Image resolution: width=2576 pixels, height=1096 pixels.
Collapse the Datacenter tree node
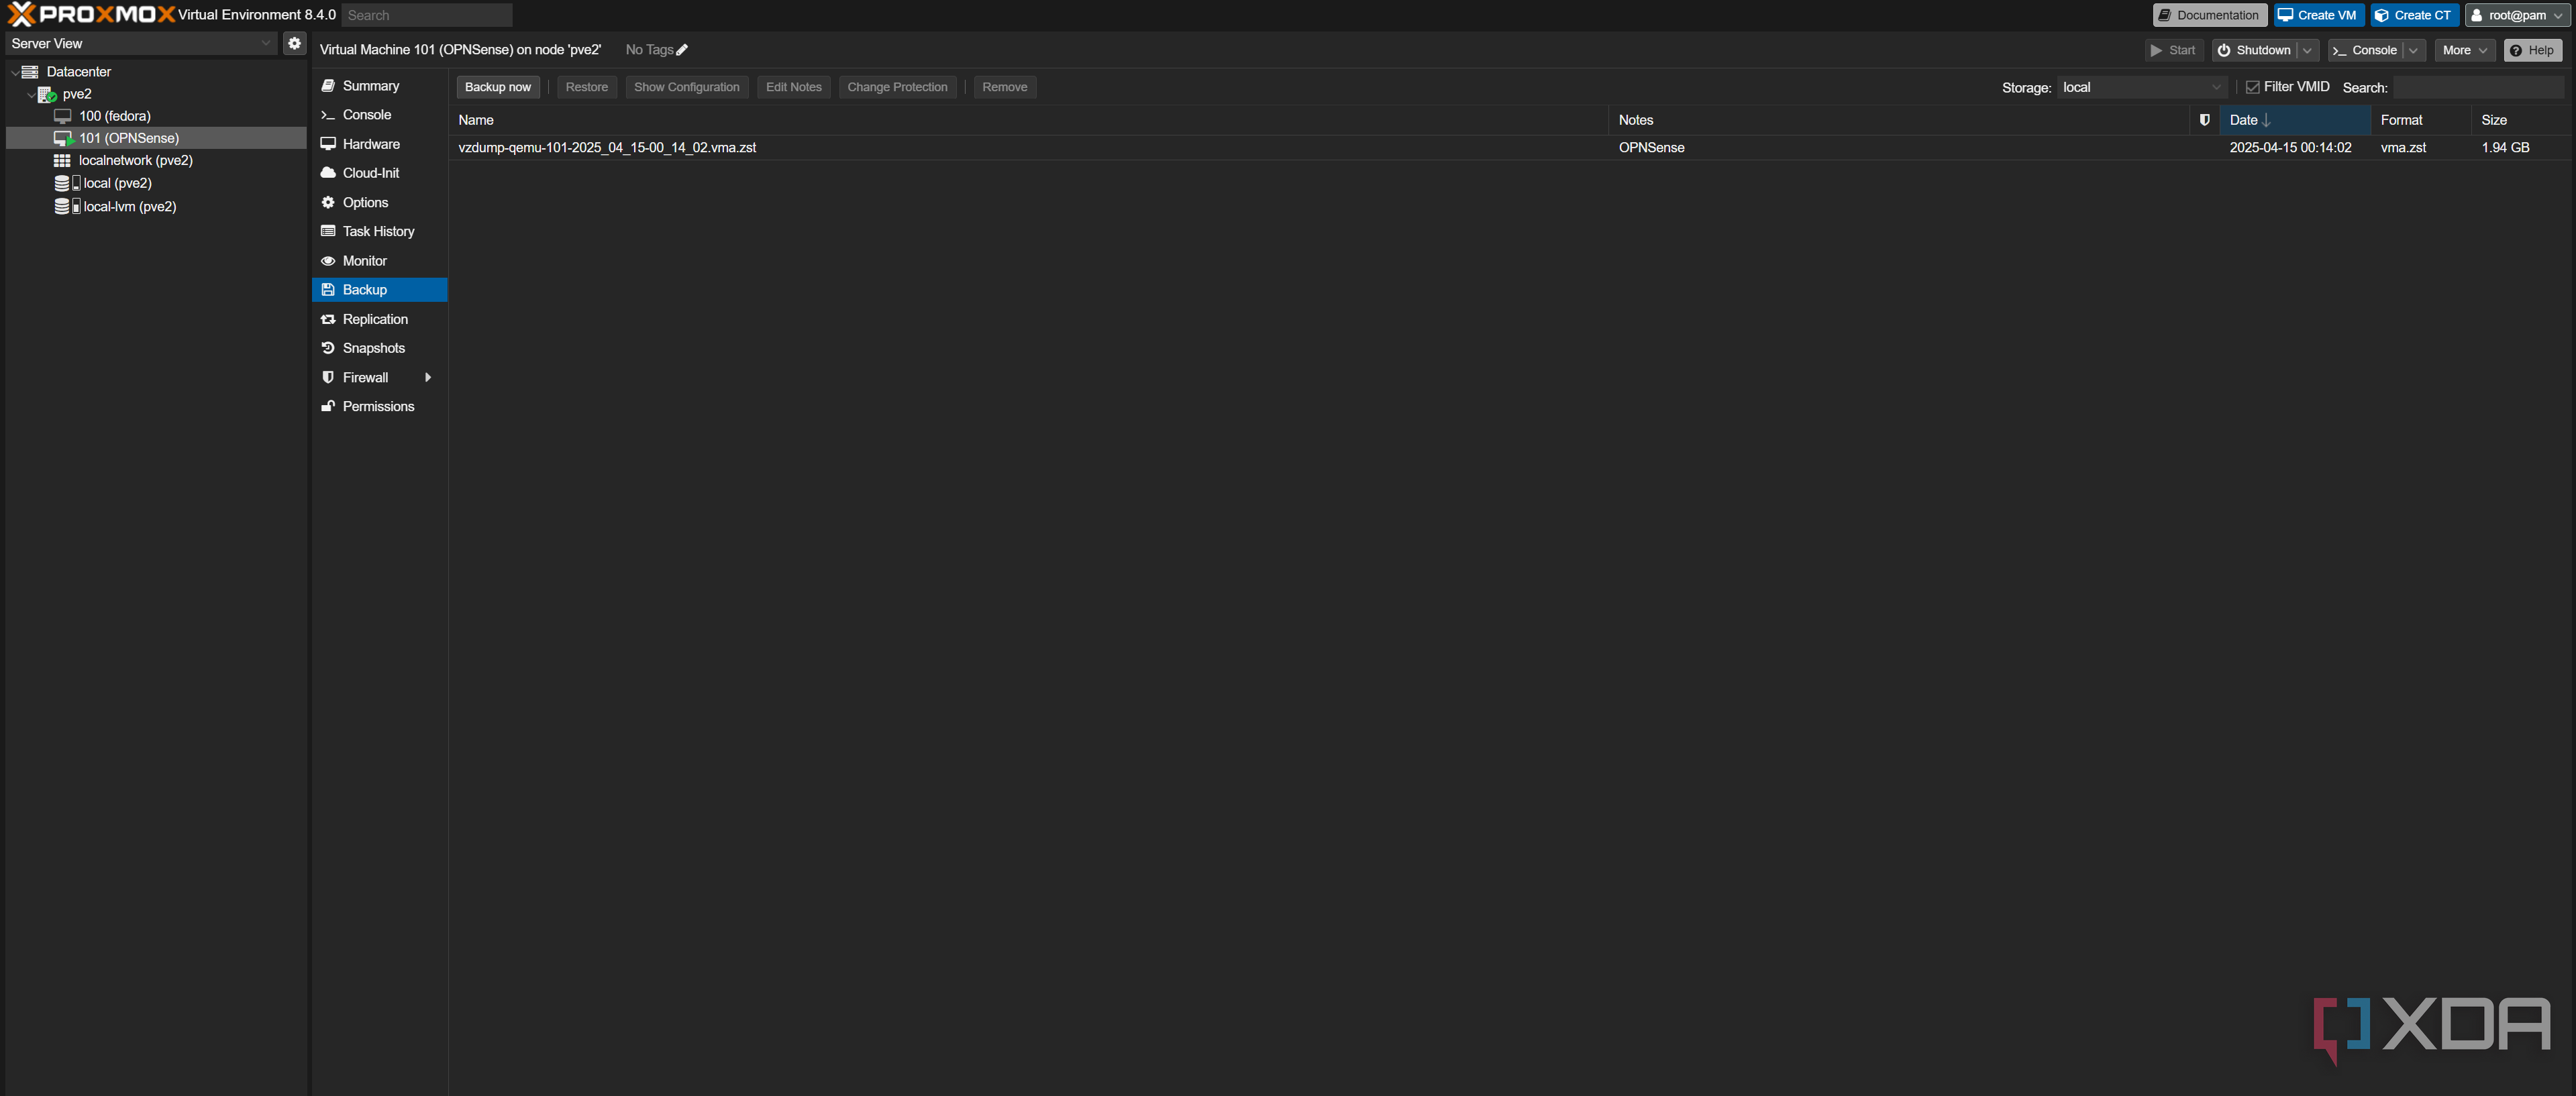(15, 72)
